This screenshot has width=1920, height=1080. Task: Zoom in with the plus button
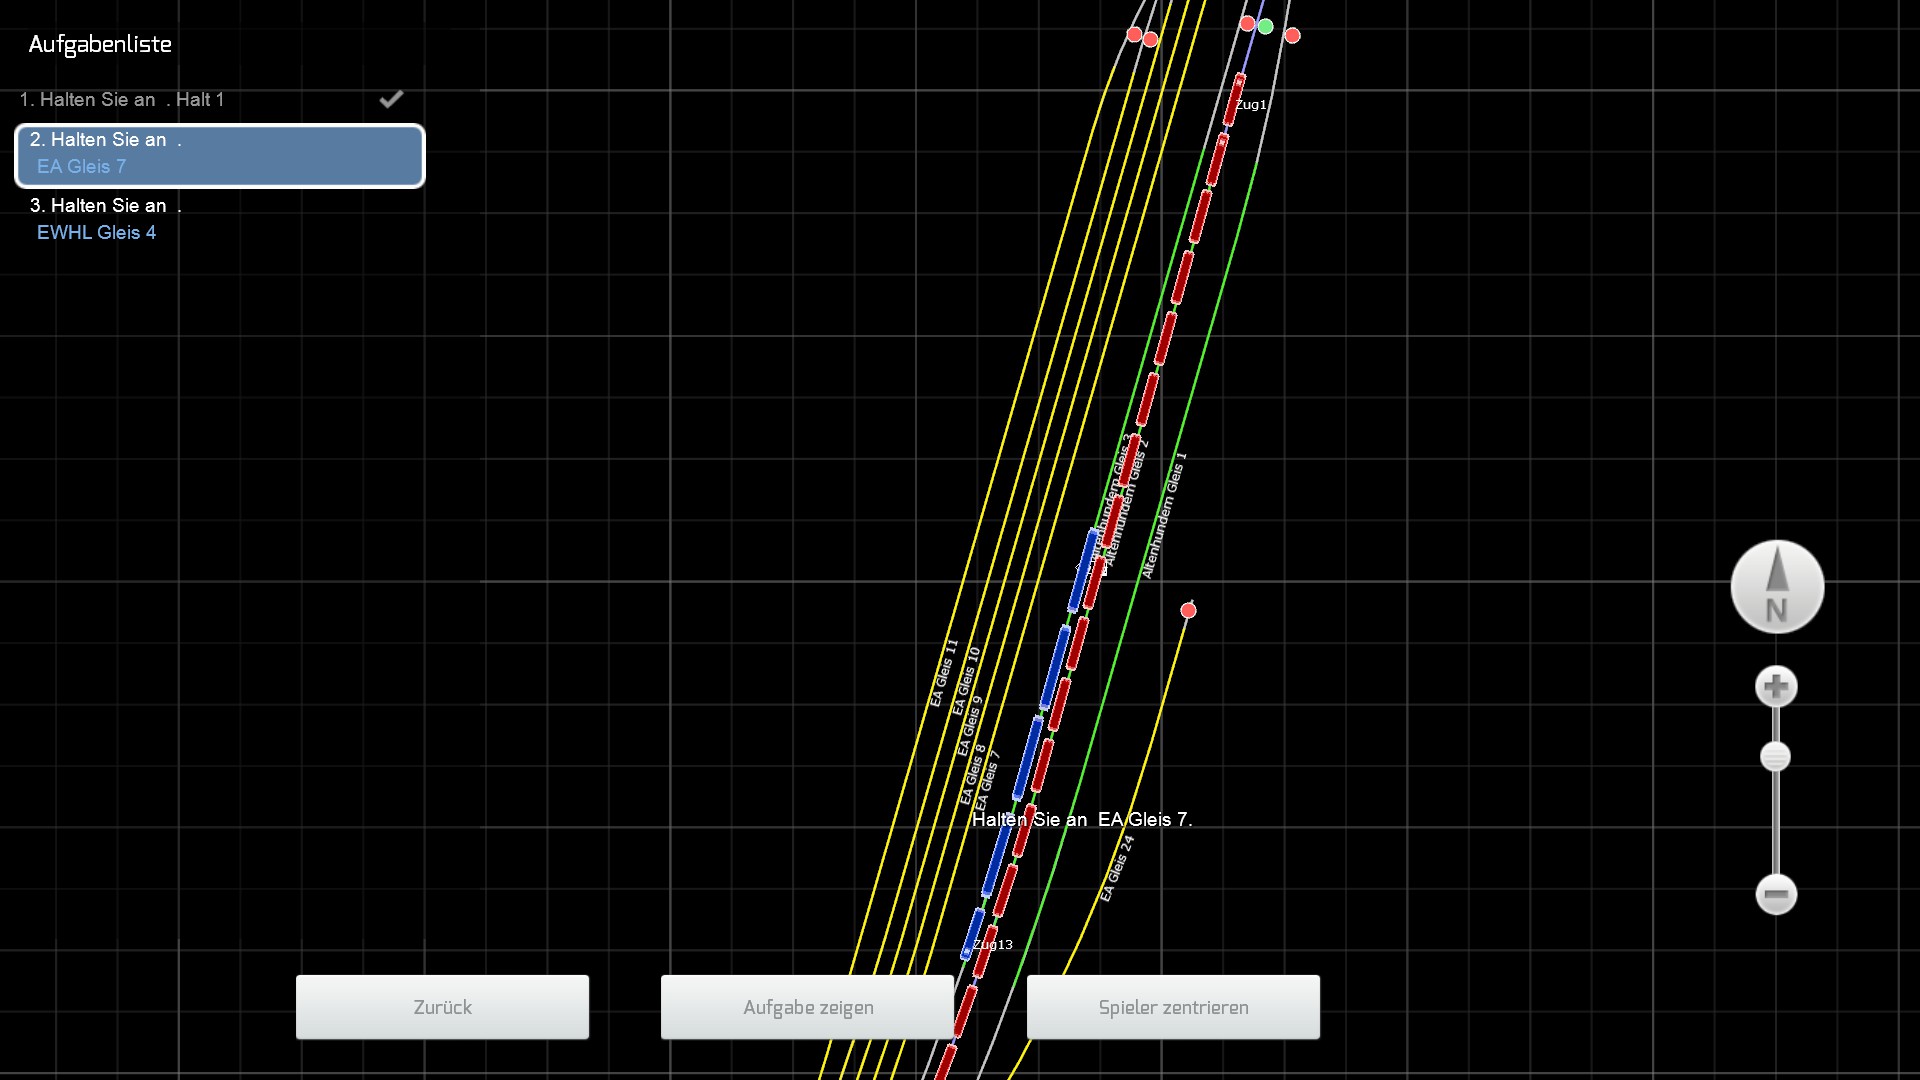coord(1776,687)
